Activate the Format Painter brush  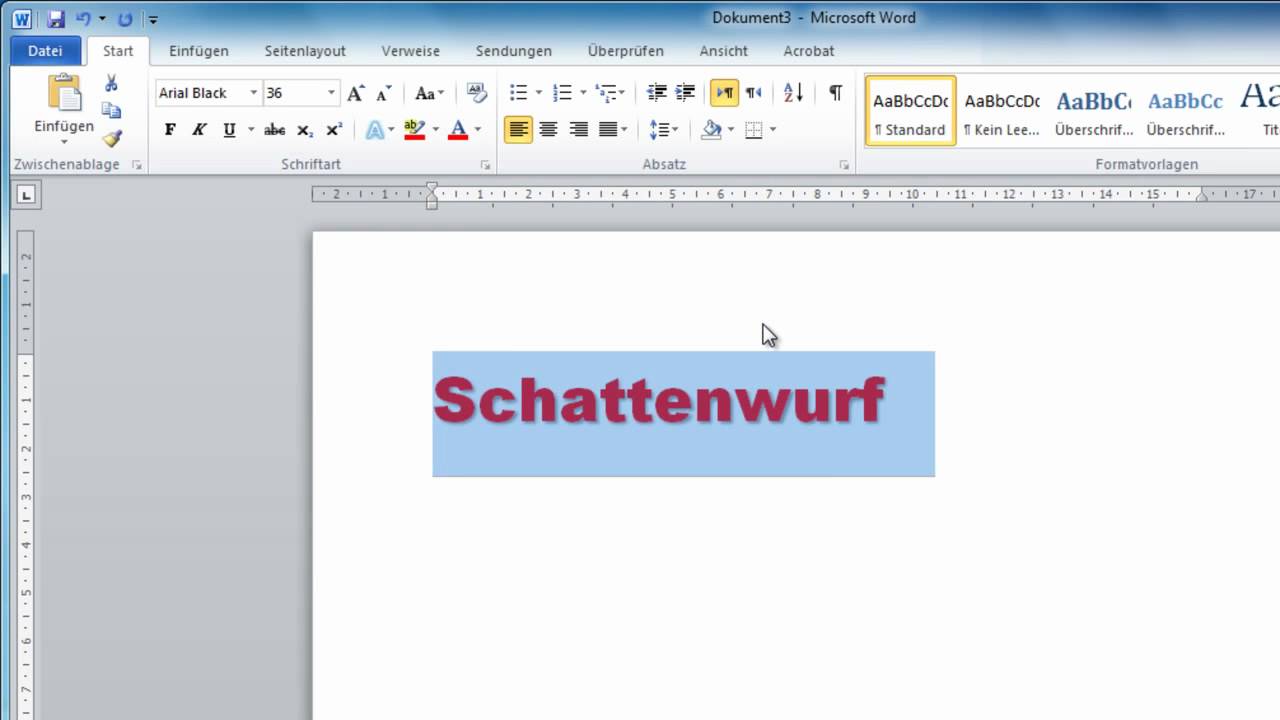(x=112, y=139)
